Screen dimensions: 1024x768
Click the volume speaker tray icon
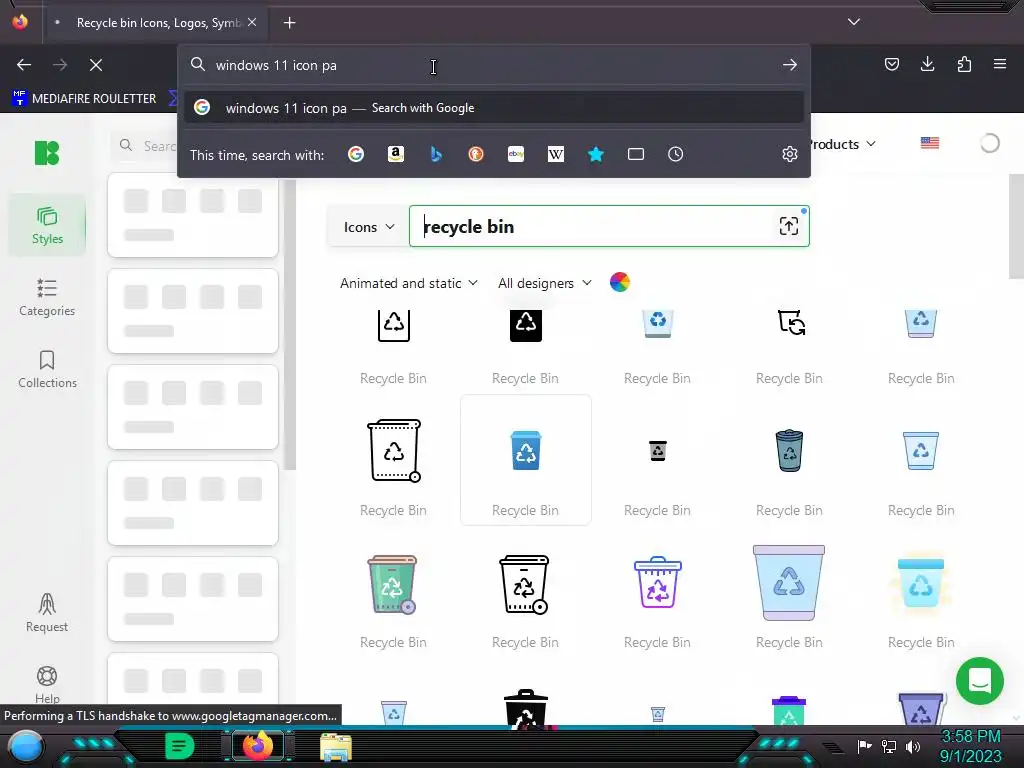pyautogui.click(x=913, y=746)
